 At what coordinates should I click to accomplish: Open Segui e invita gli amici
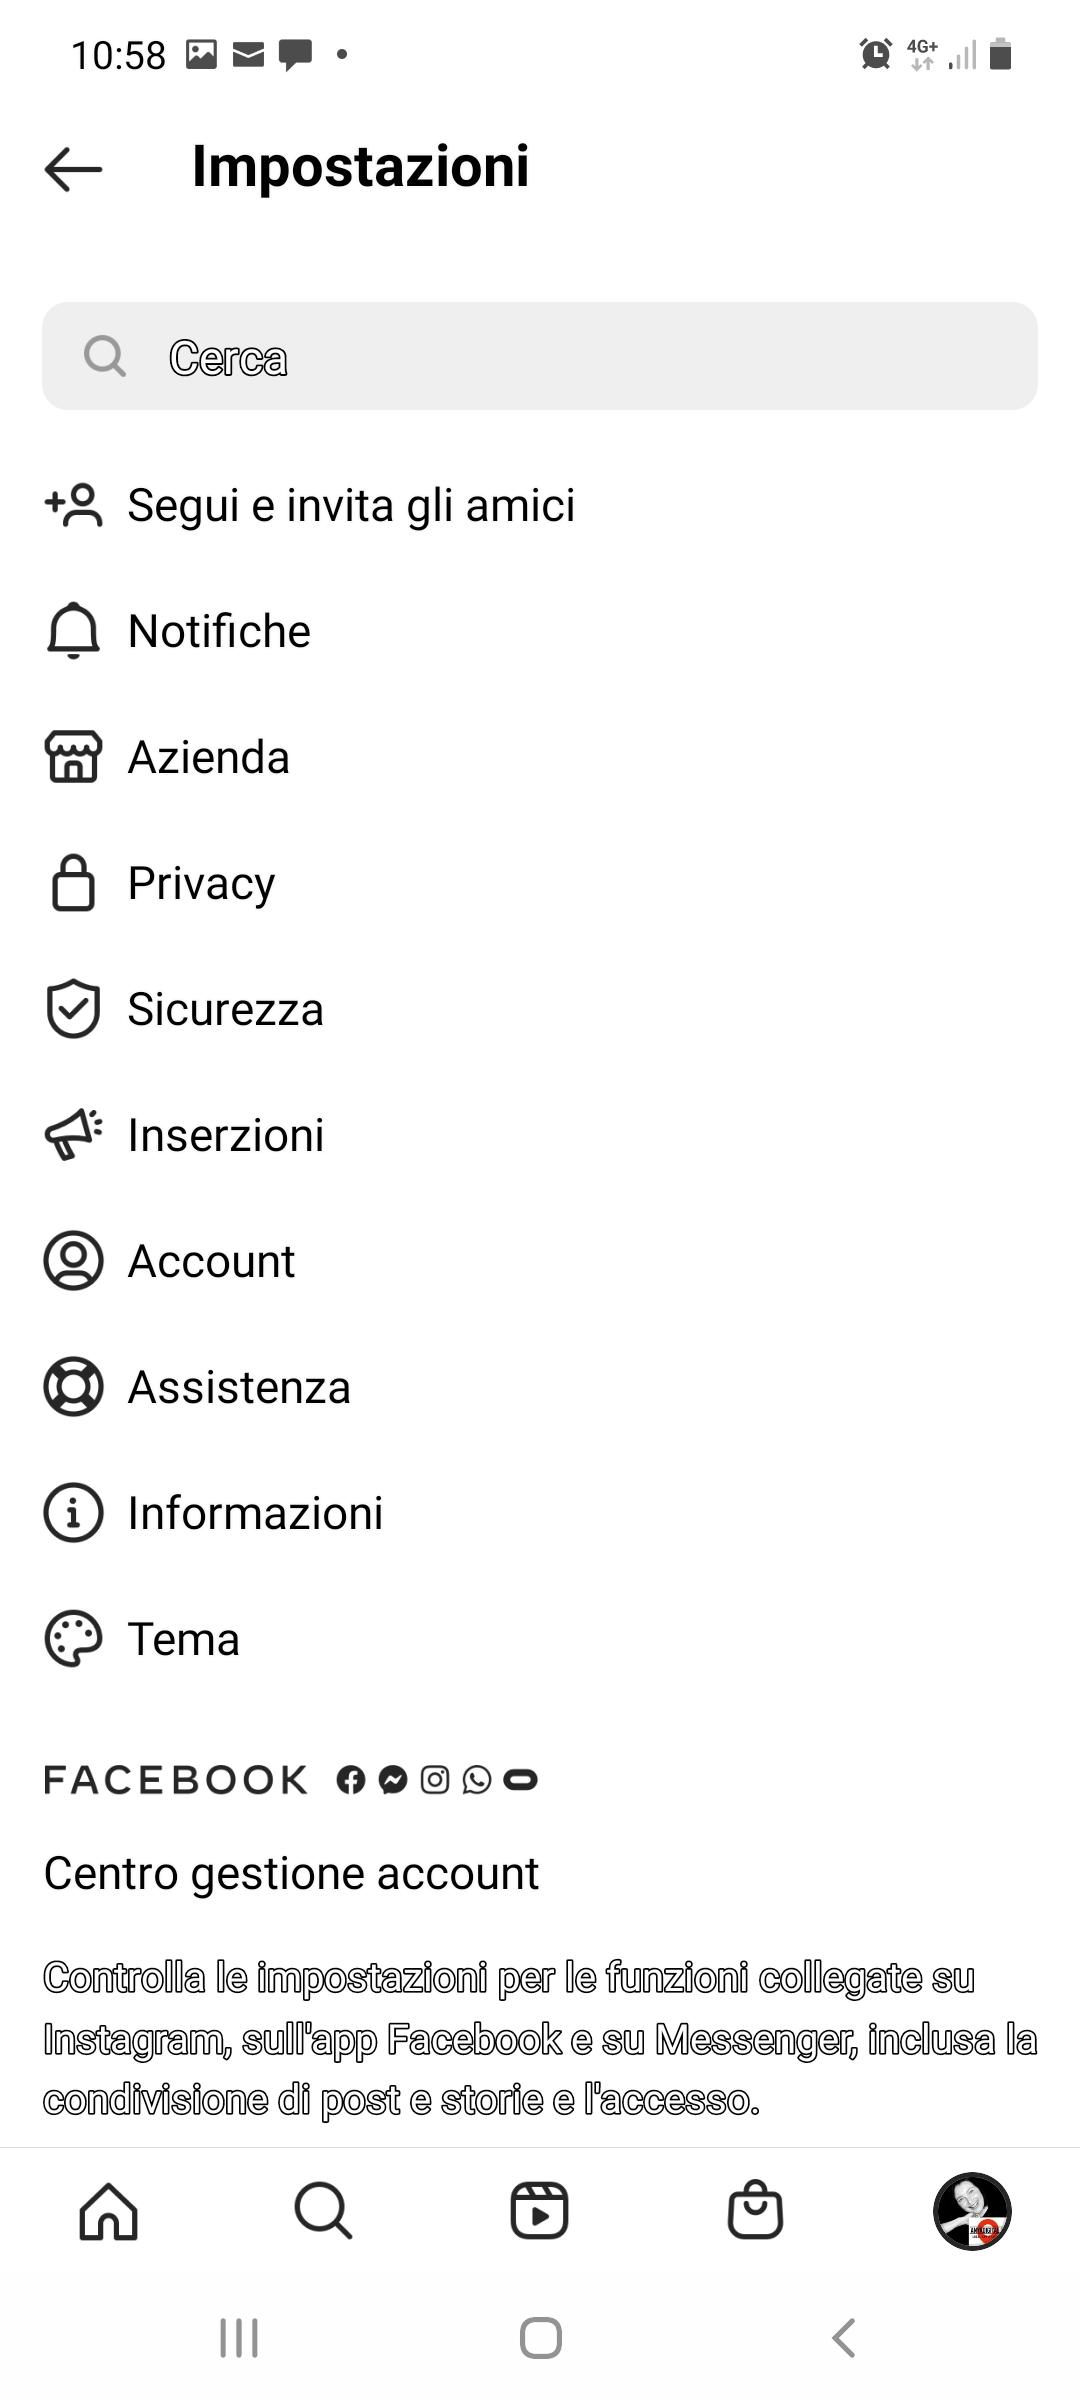(x=350, y=505)
